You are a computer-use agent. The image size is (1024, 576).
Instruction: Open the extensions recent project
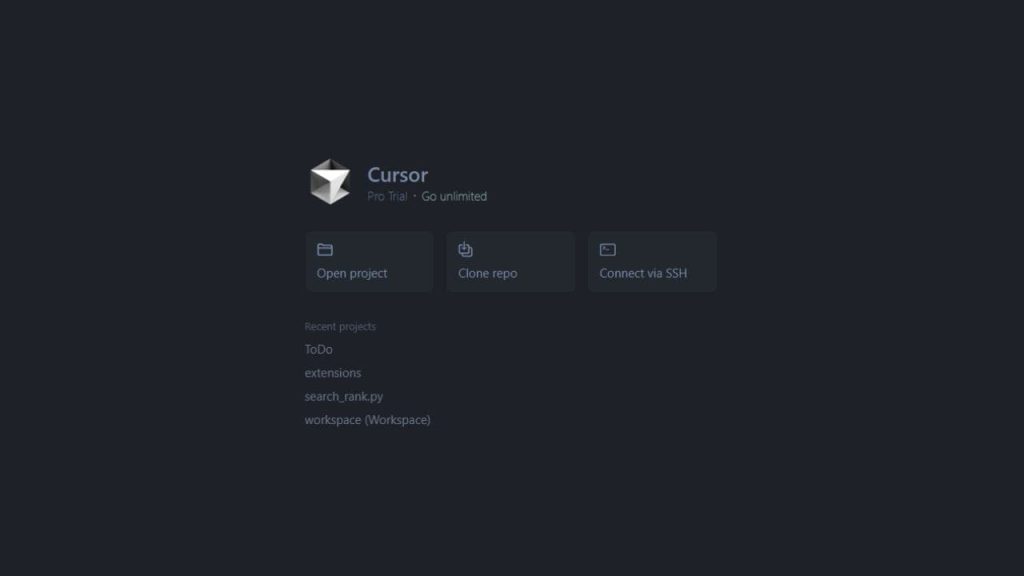pyautogui.click(x=332, y=373)
